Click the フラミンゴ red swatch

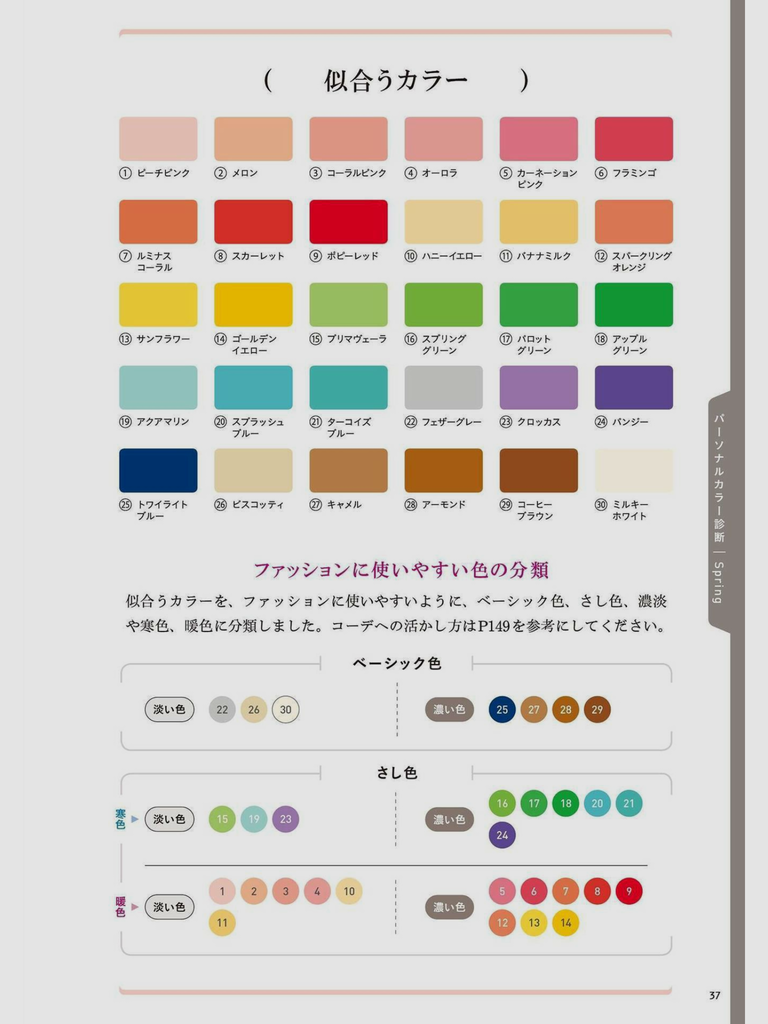[633, 138]
